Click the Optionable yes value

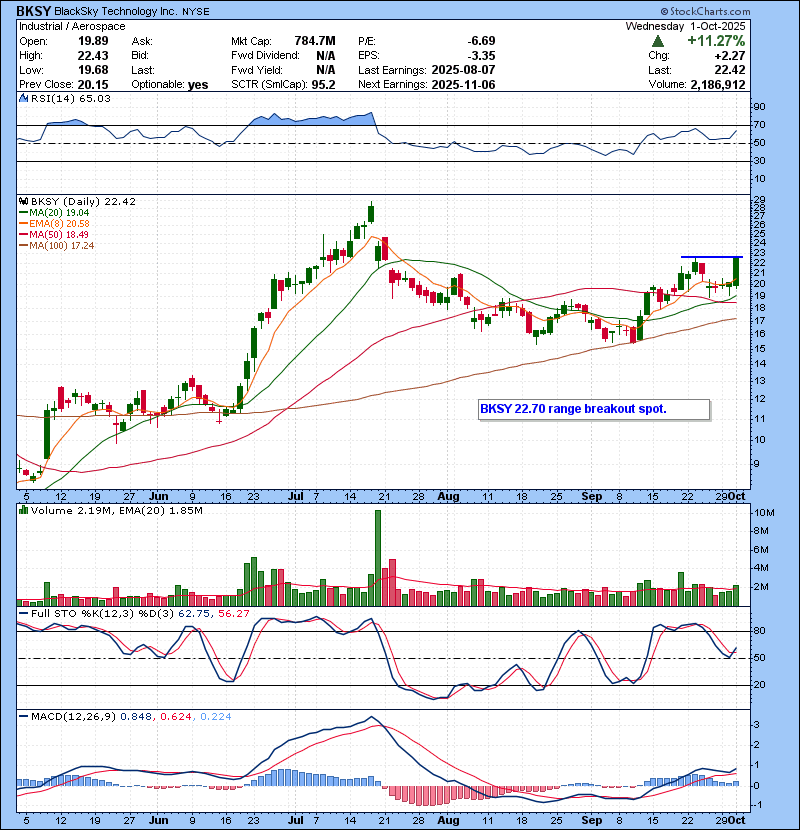coord(198,85)
